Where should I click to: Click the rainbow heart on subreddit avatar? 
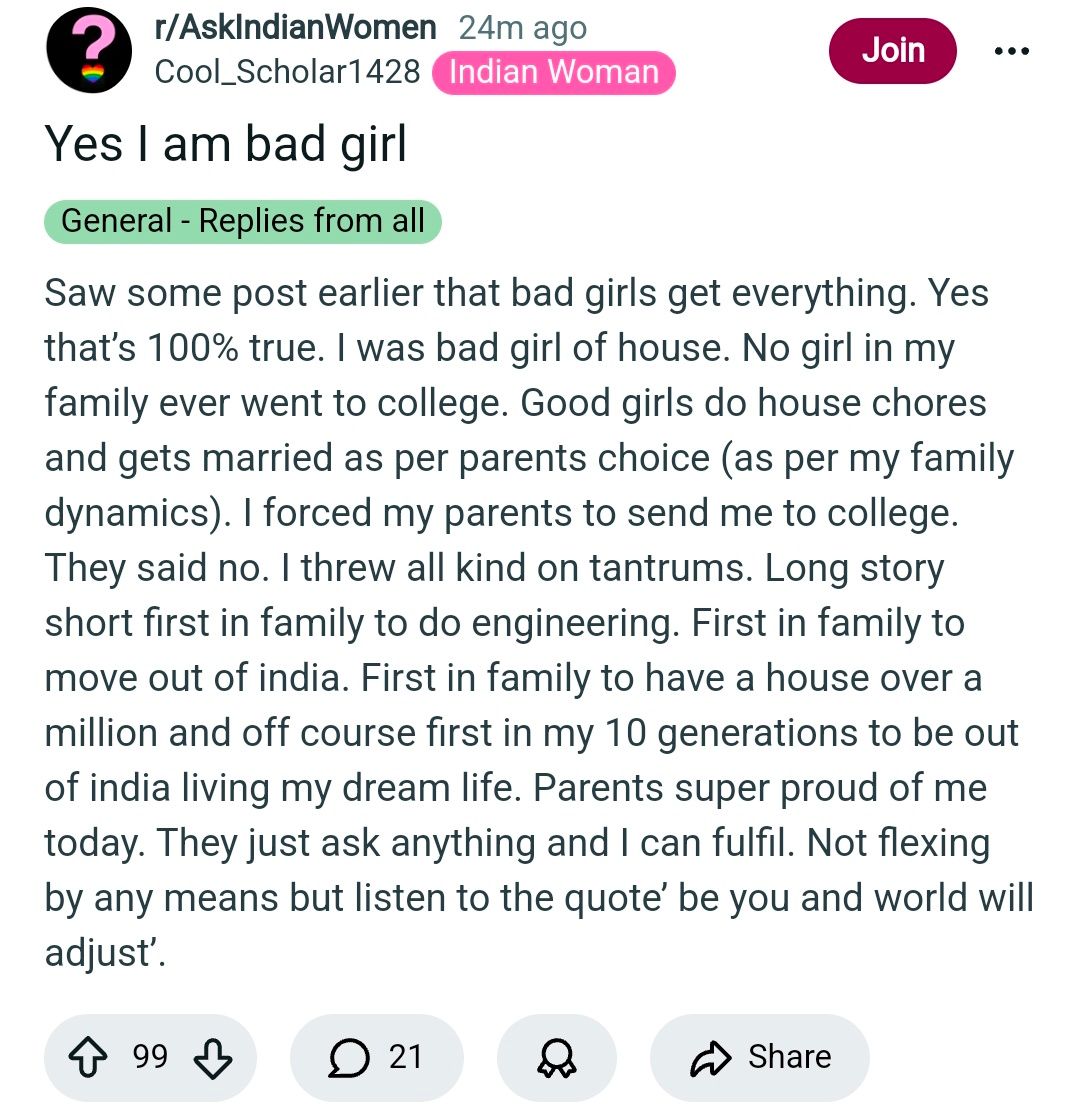pyautogui.click(x=92, y=72)
